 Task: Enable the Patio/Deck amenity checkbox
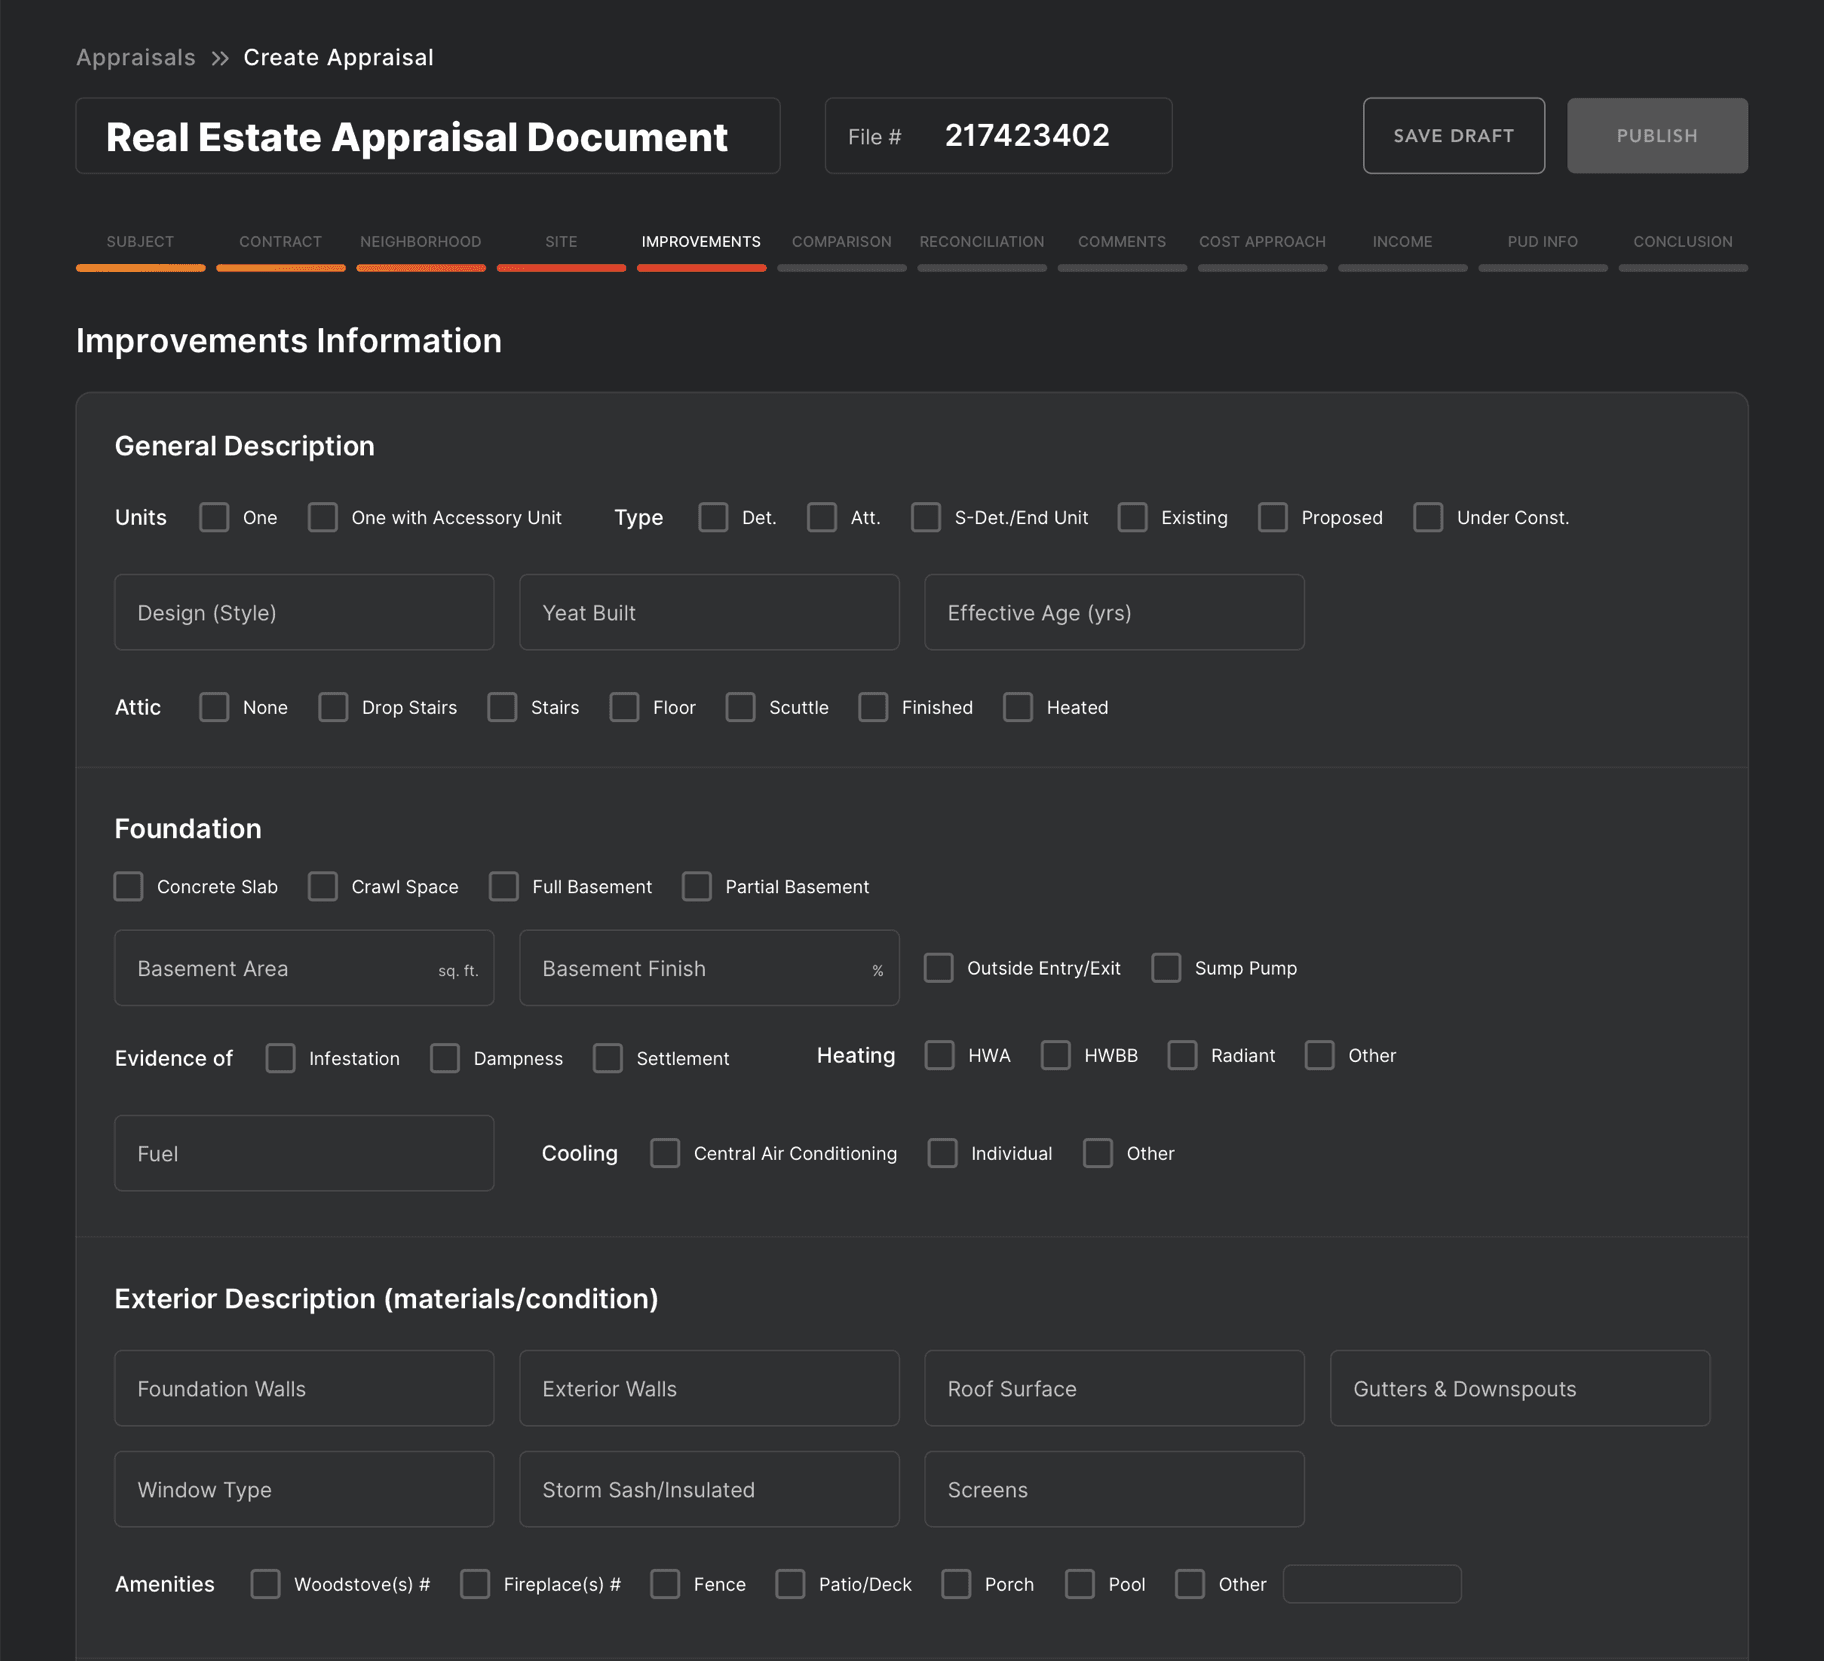tap(791, 1584)
